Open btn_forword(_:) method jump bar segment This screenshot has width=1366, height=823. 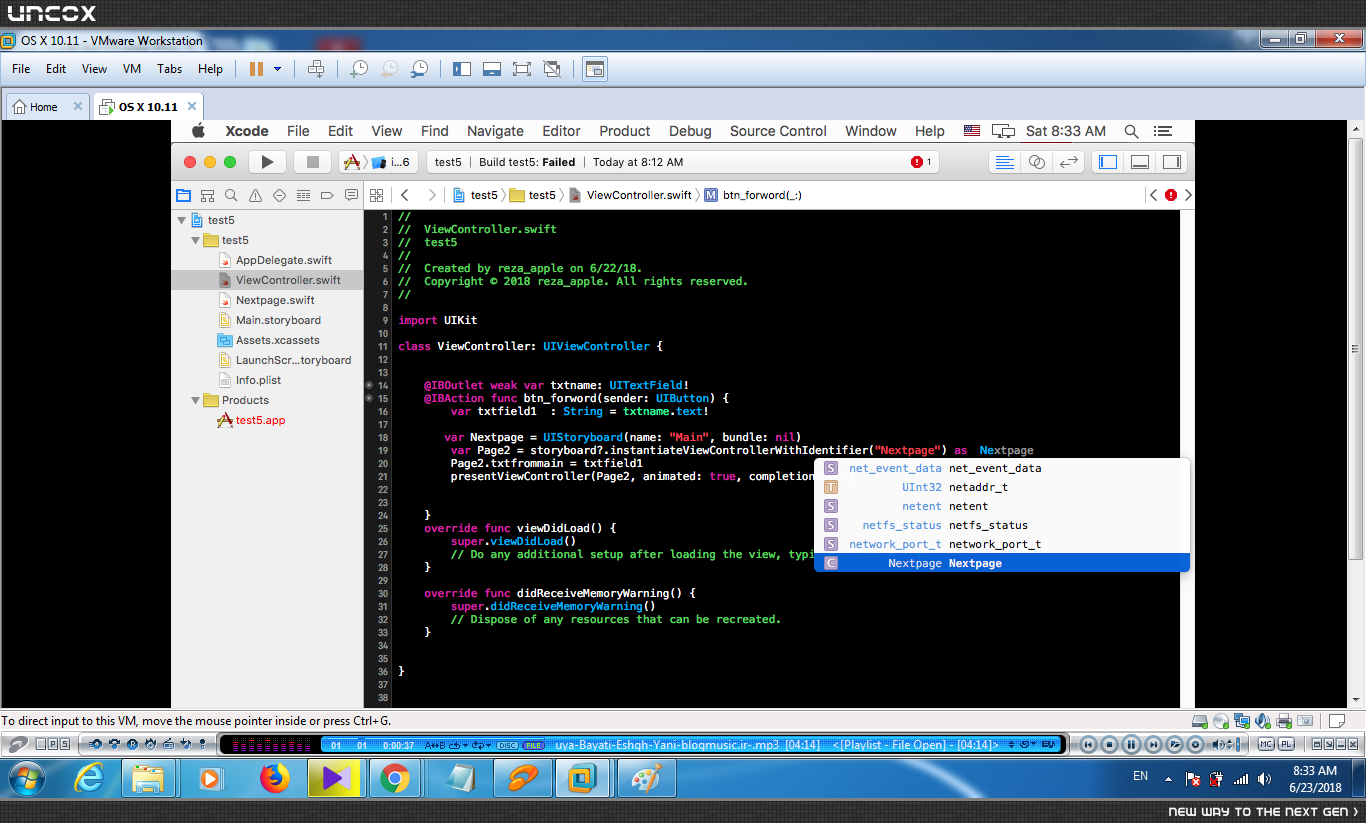[x=753, y=195]
